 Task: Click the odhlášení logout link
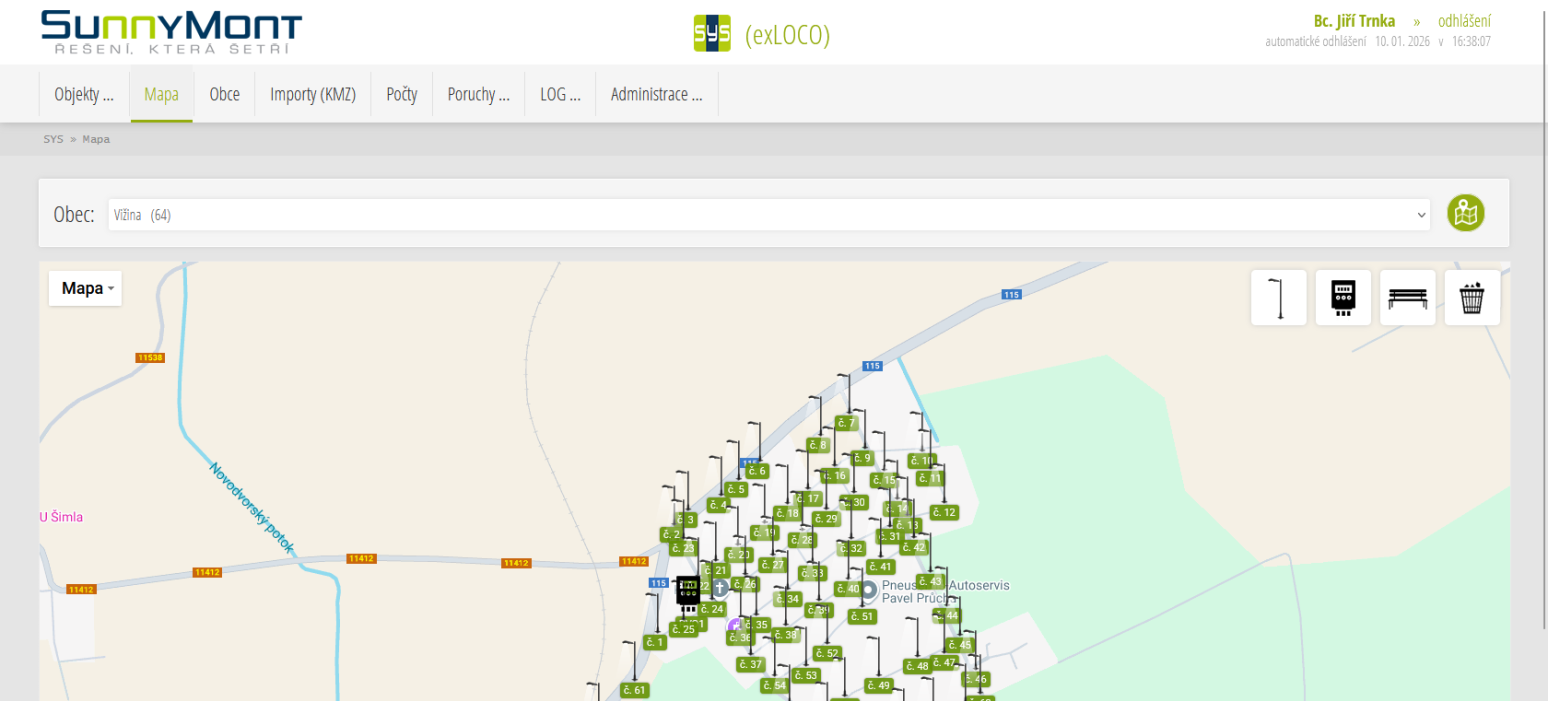[1464, 21]
